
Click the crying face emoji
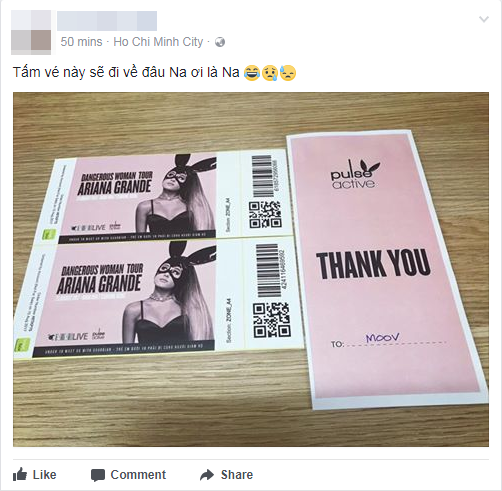pos(270,73)
